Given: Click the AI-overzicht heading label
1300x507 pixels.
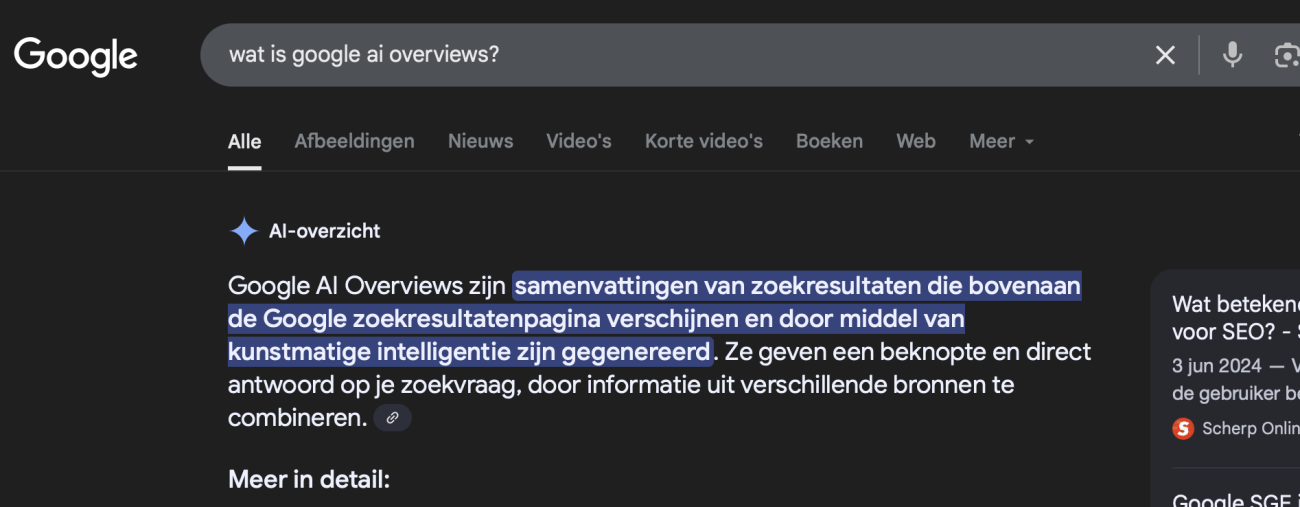Looking at the screenshot, I should 324,231.
